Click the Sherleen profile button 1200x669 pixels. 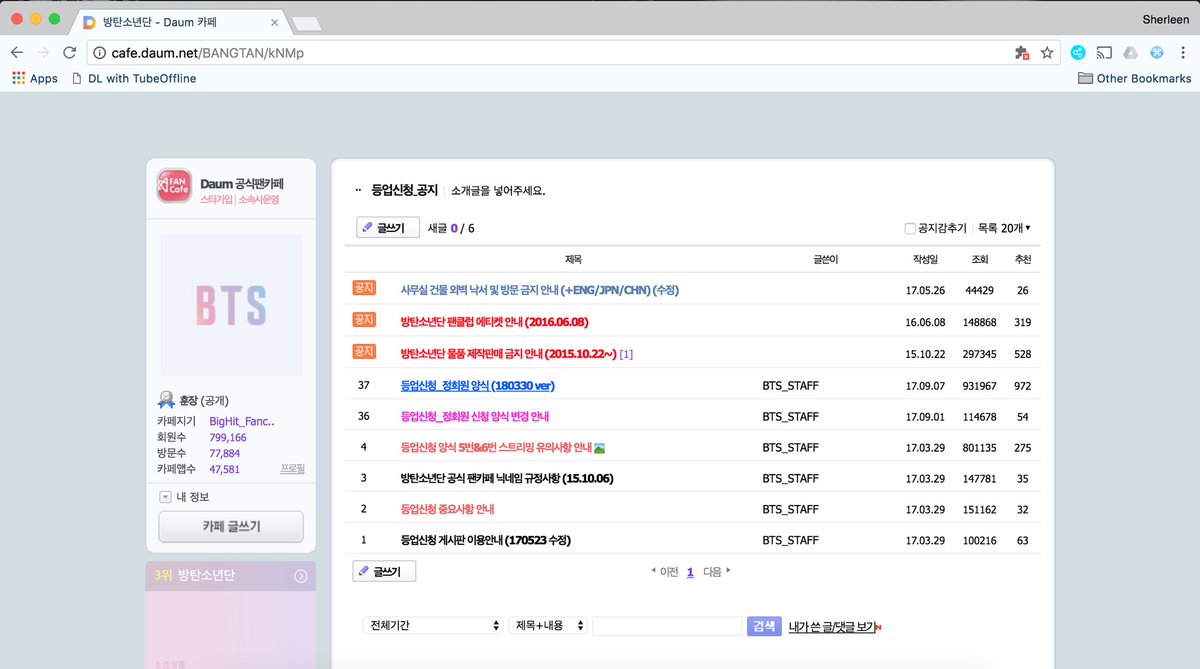pos(1166,19)
